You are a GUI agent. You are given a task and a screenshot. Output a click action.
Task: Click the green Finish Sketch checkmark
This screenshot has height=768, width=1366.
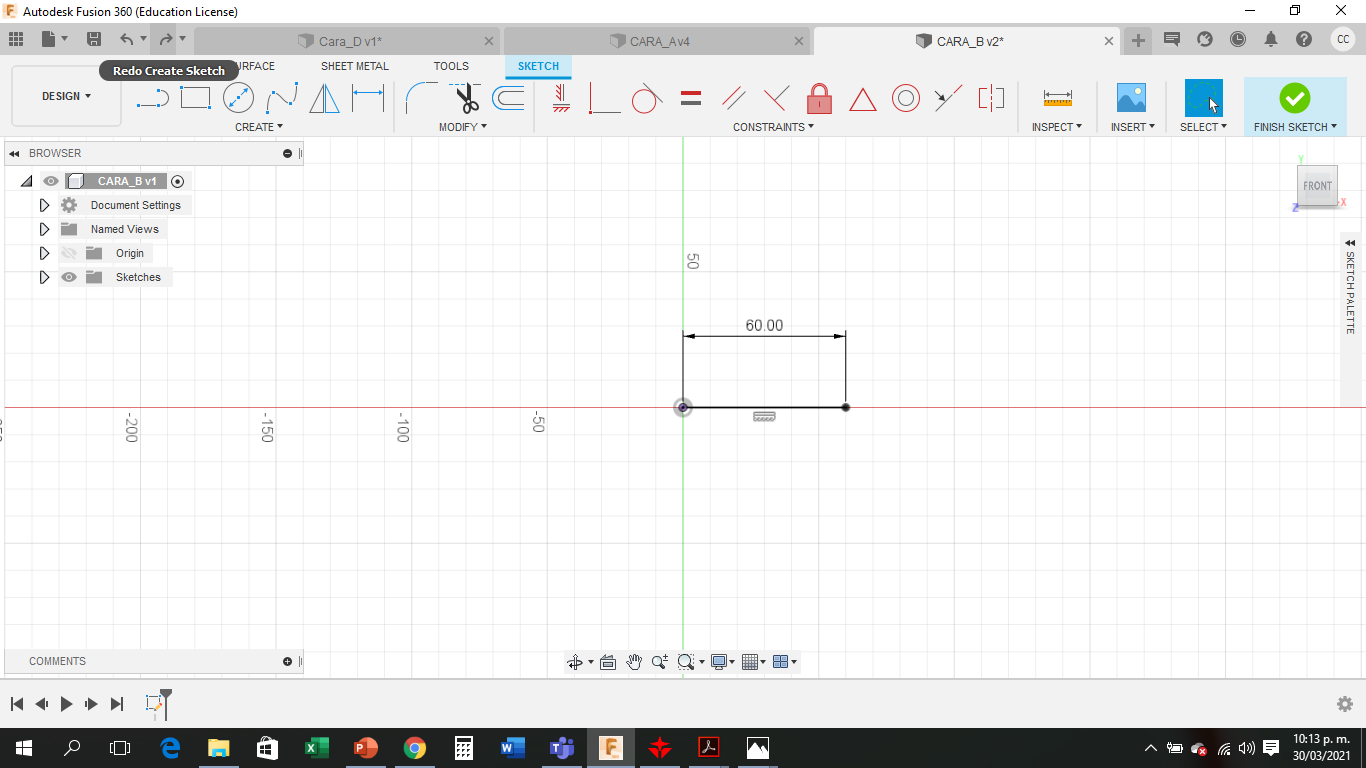(x=1295, y=98)
